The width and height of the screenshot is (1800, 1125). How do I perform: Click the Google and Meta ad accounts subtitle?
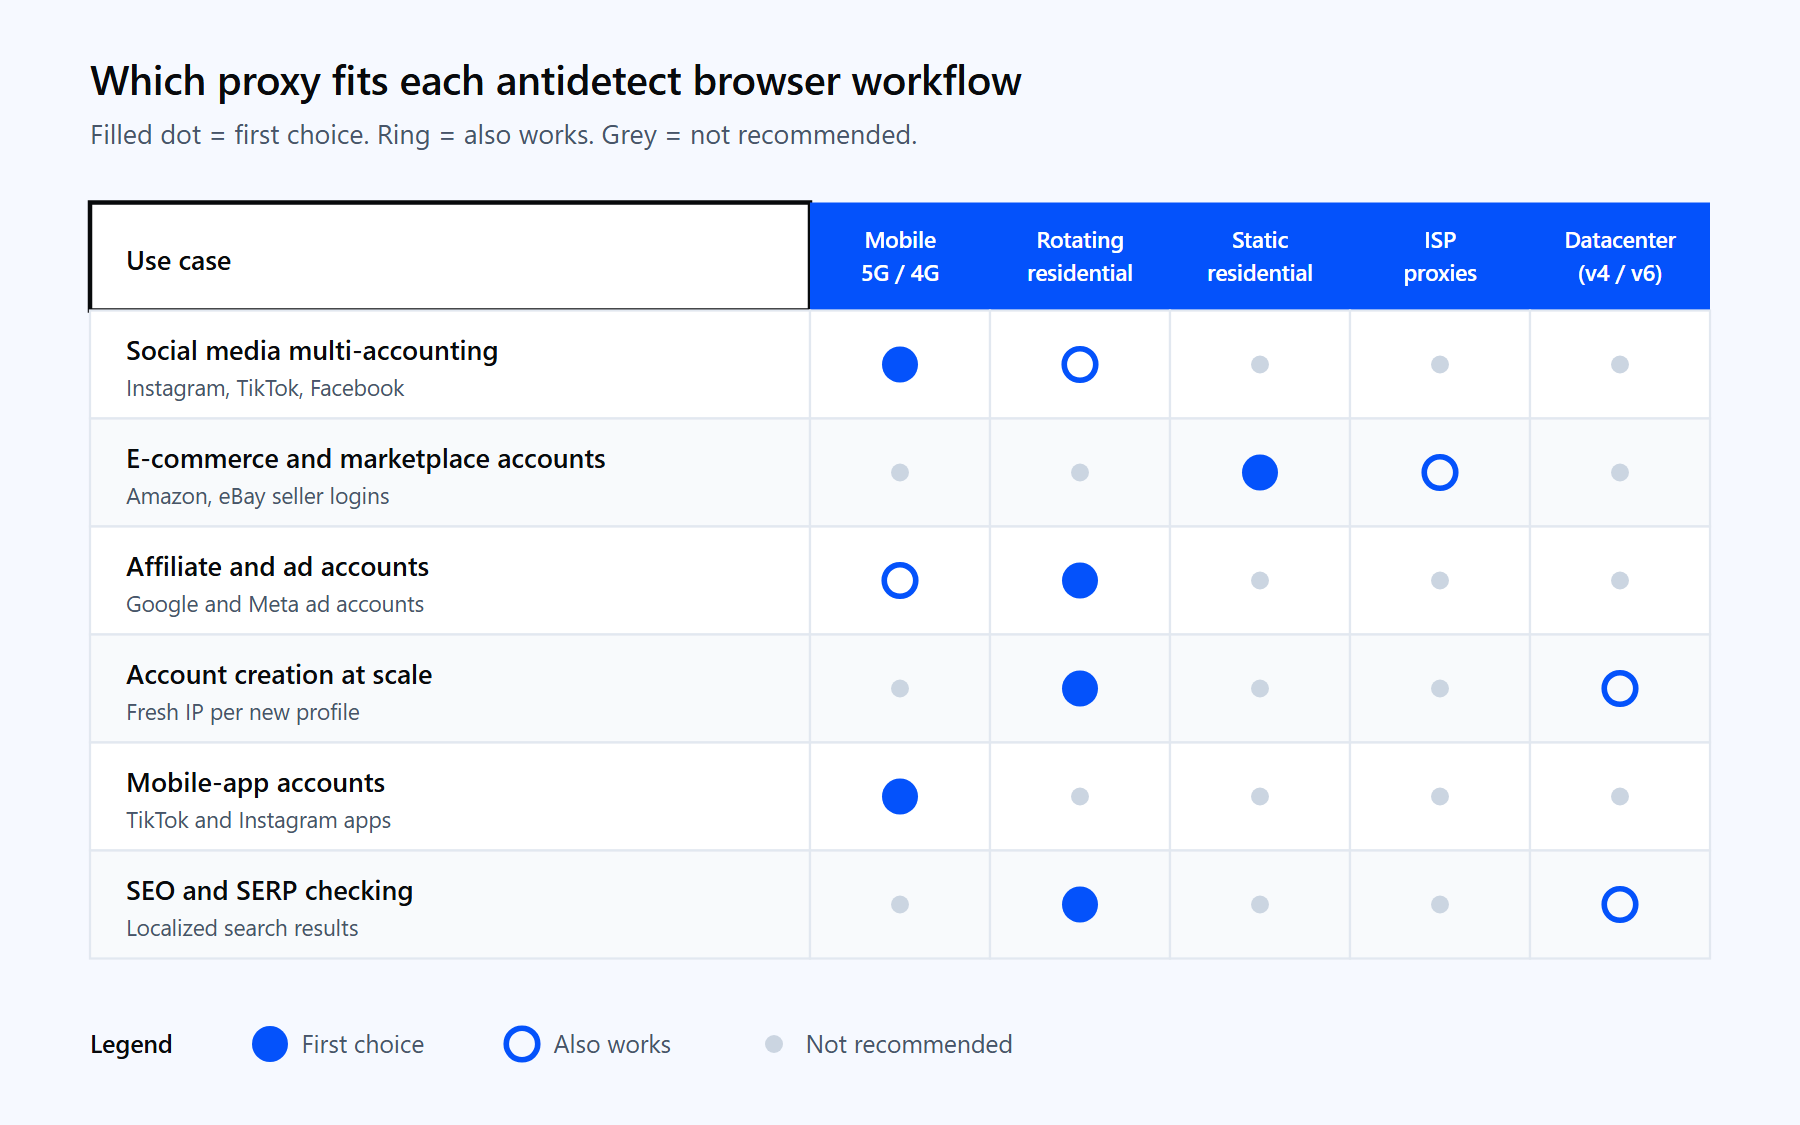click(x=275, y=604)
